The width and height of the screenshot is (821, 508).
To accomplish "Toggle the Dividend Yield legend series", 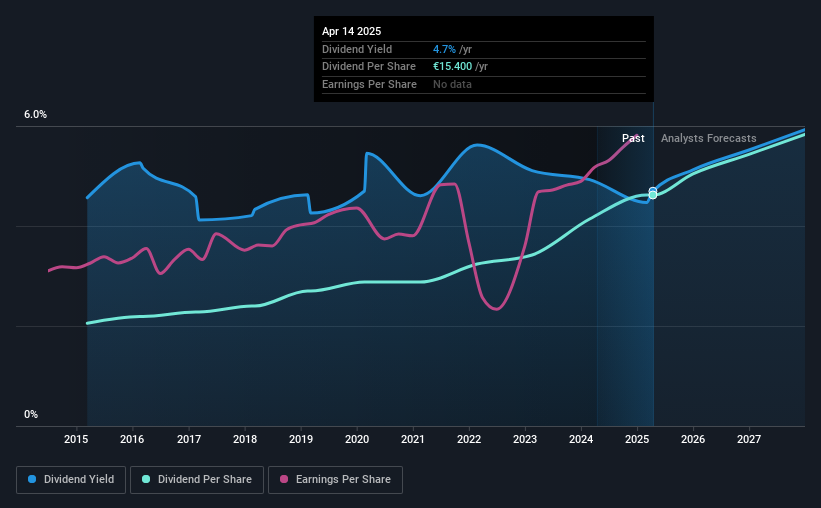I will (x=71, y=479).
